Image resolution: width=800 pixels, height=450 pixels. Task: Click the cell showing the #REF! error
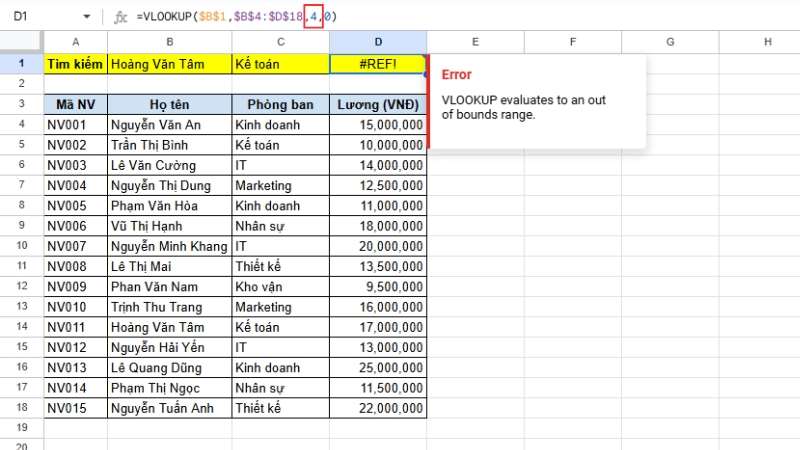click(378, 63)
